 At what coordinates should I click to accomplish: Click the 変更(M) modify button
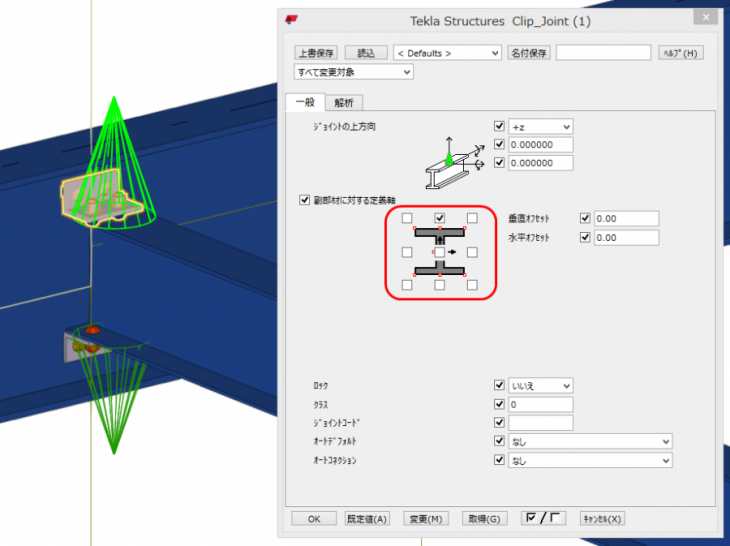click(426, 519)
